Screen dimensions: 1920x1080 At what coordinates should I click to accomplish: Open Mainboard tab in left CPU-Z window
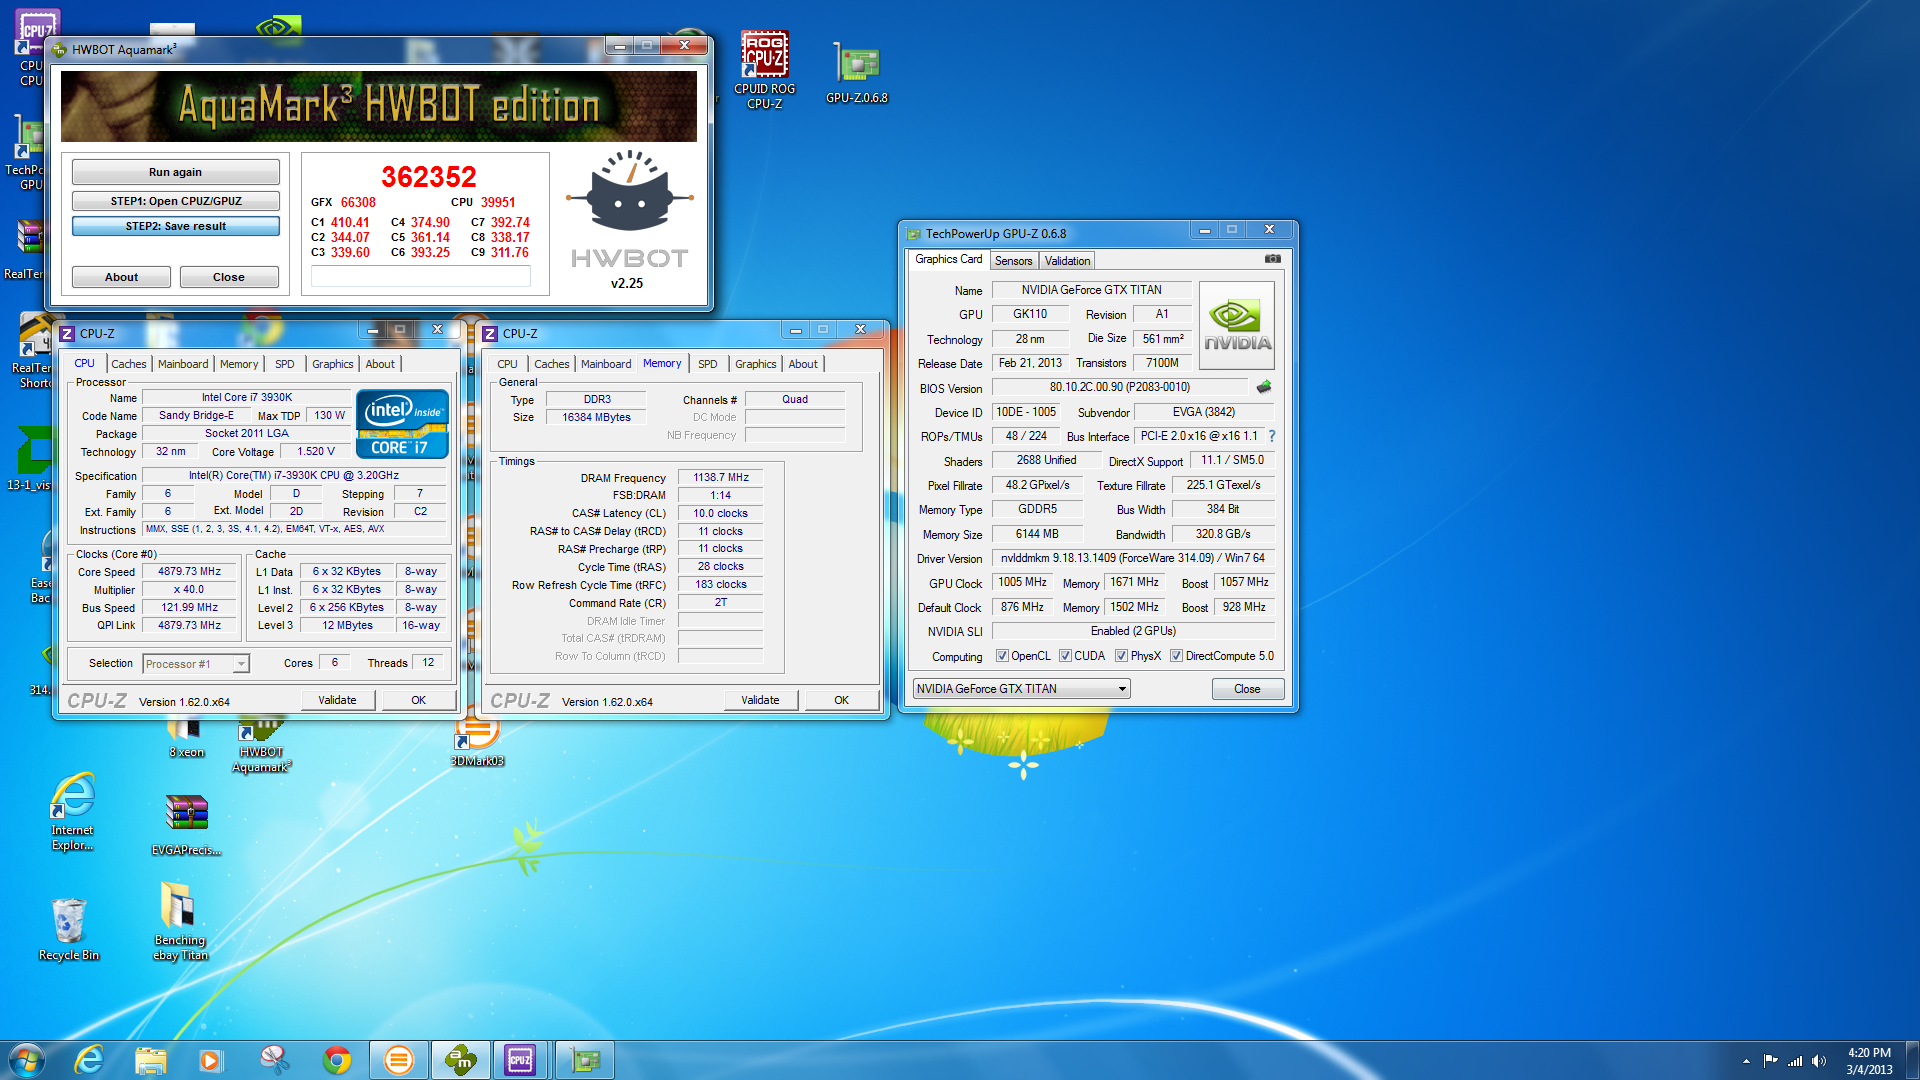[x=183, y=364]
